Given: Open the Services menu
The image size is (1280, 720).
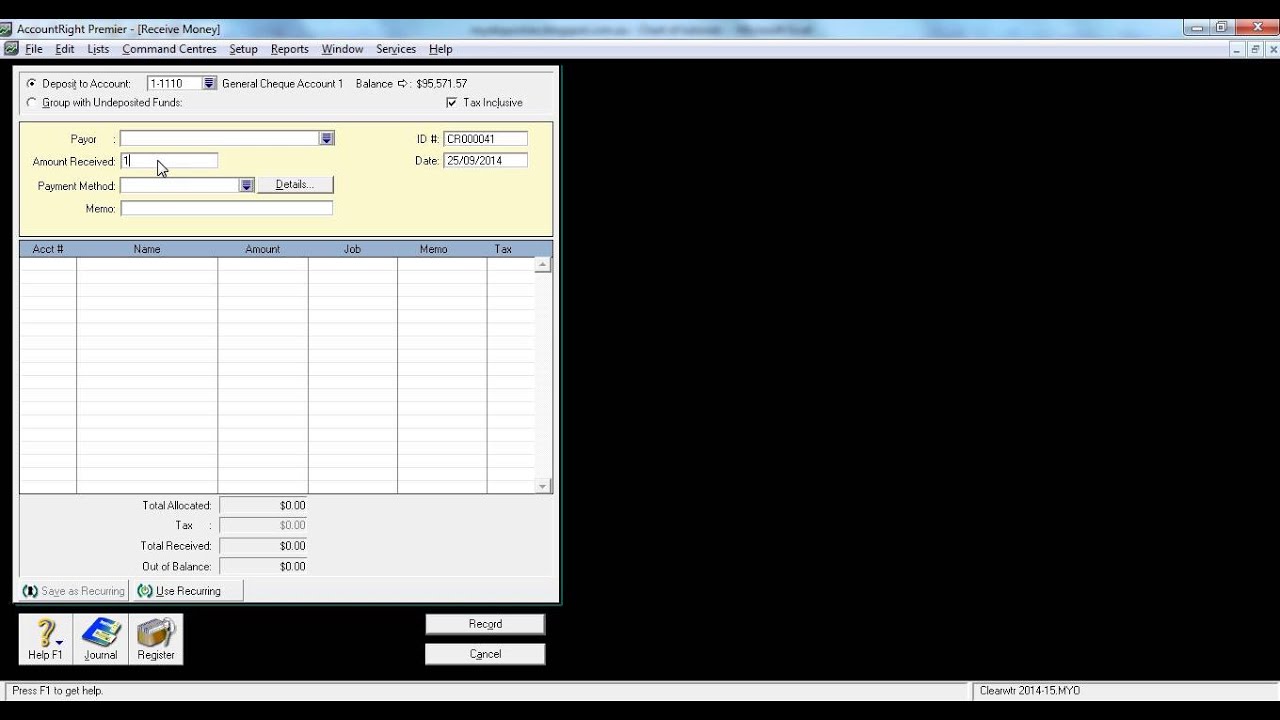Looking at the screenshot, I should pos(396,49).
